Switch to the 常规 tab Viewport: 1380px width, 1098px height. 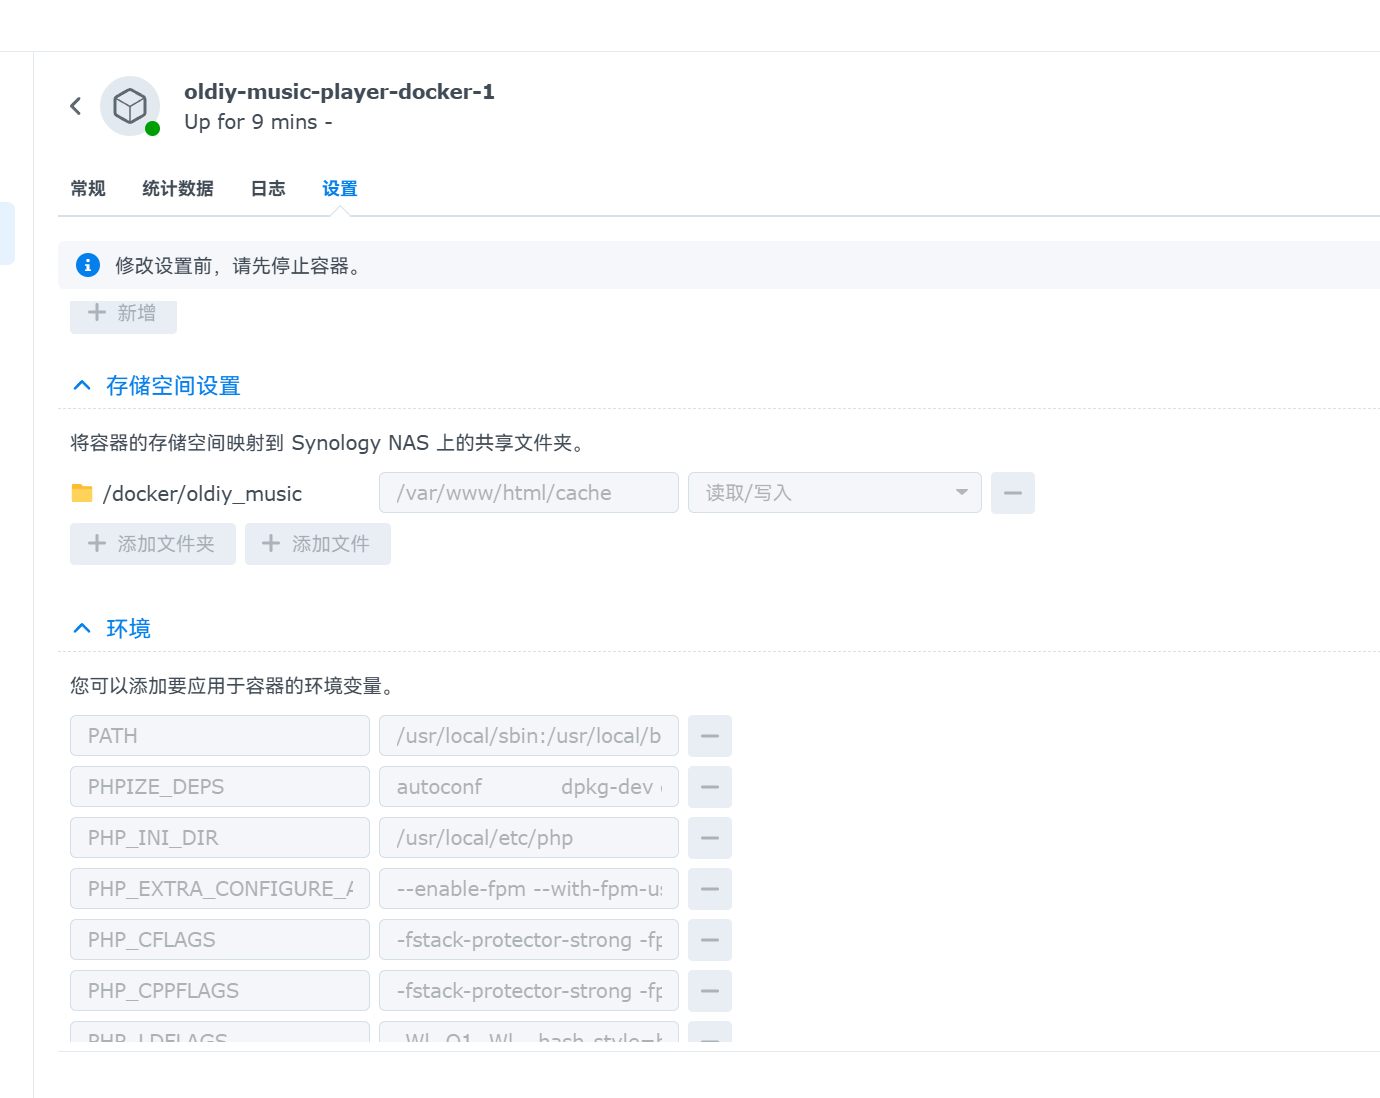point(88,188)
